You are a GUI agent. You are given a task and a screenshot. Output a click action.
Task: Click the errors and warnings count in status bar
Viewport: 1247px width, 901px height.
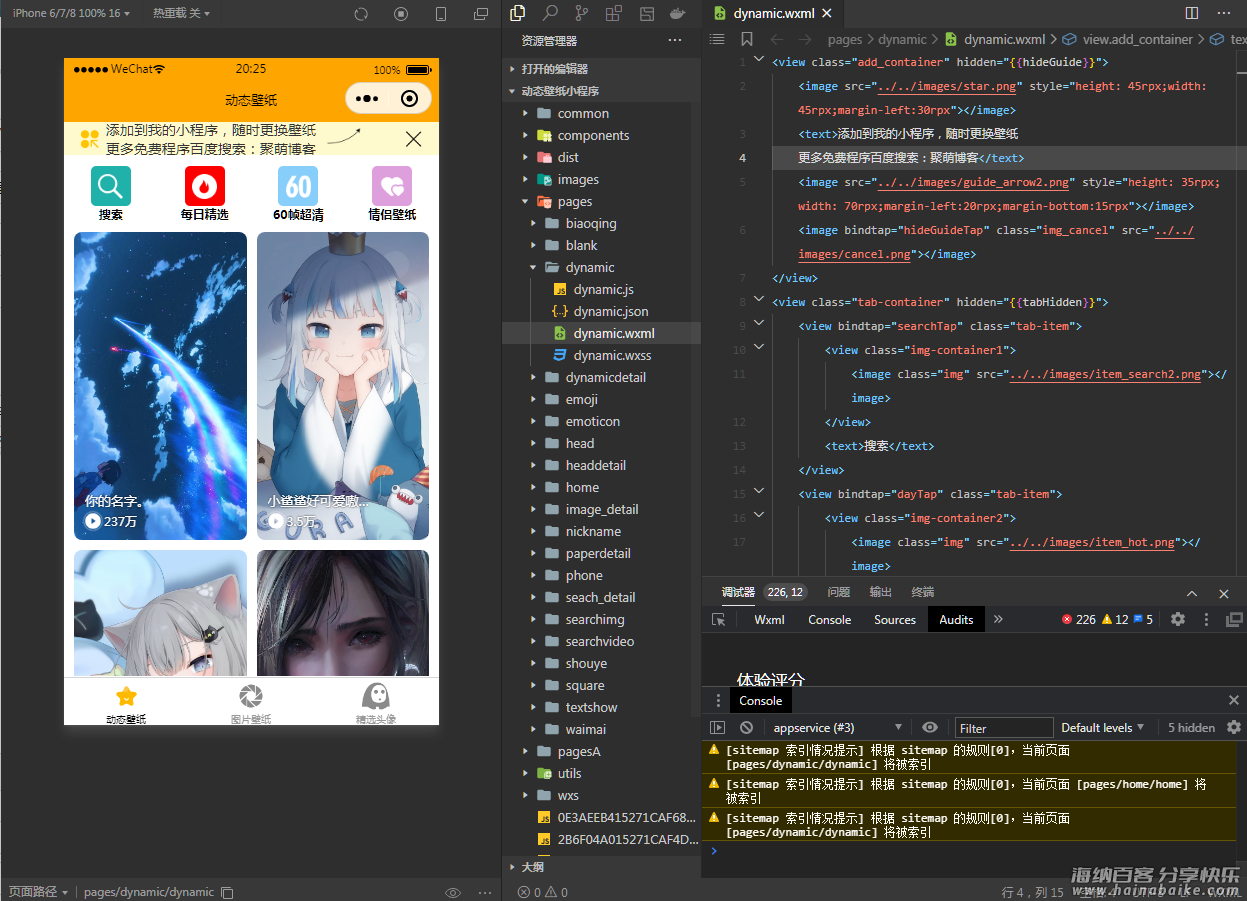point(542,892)
